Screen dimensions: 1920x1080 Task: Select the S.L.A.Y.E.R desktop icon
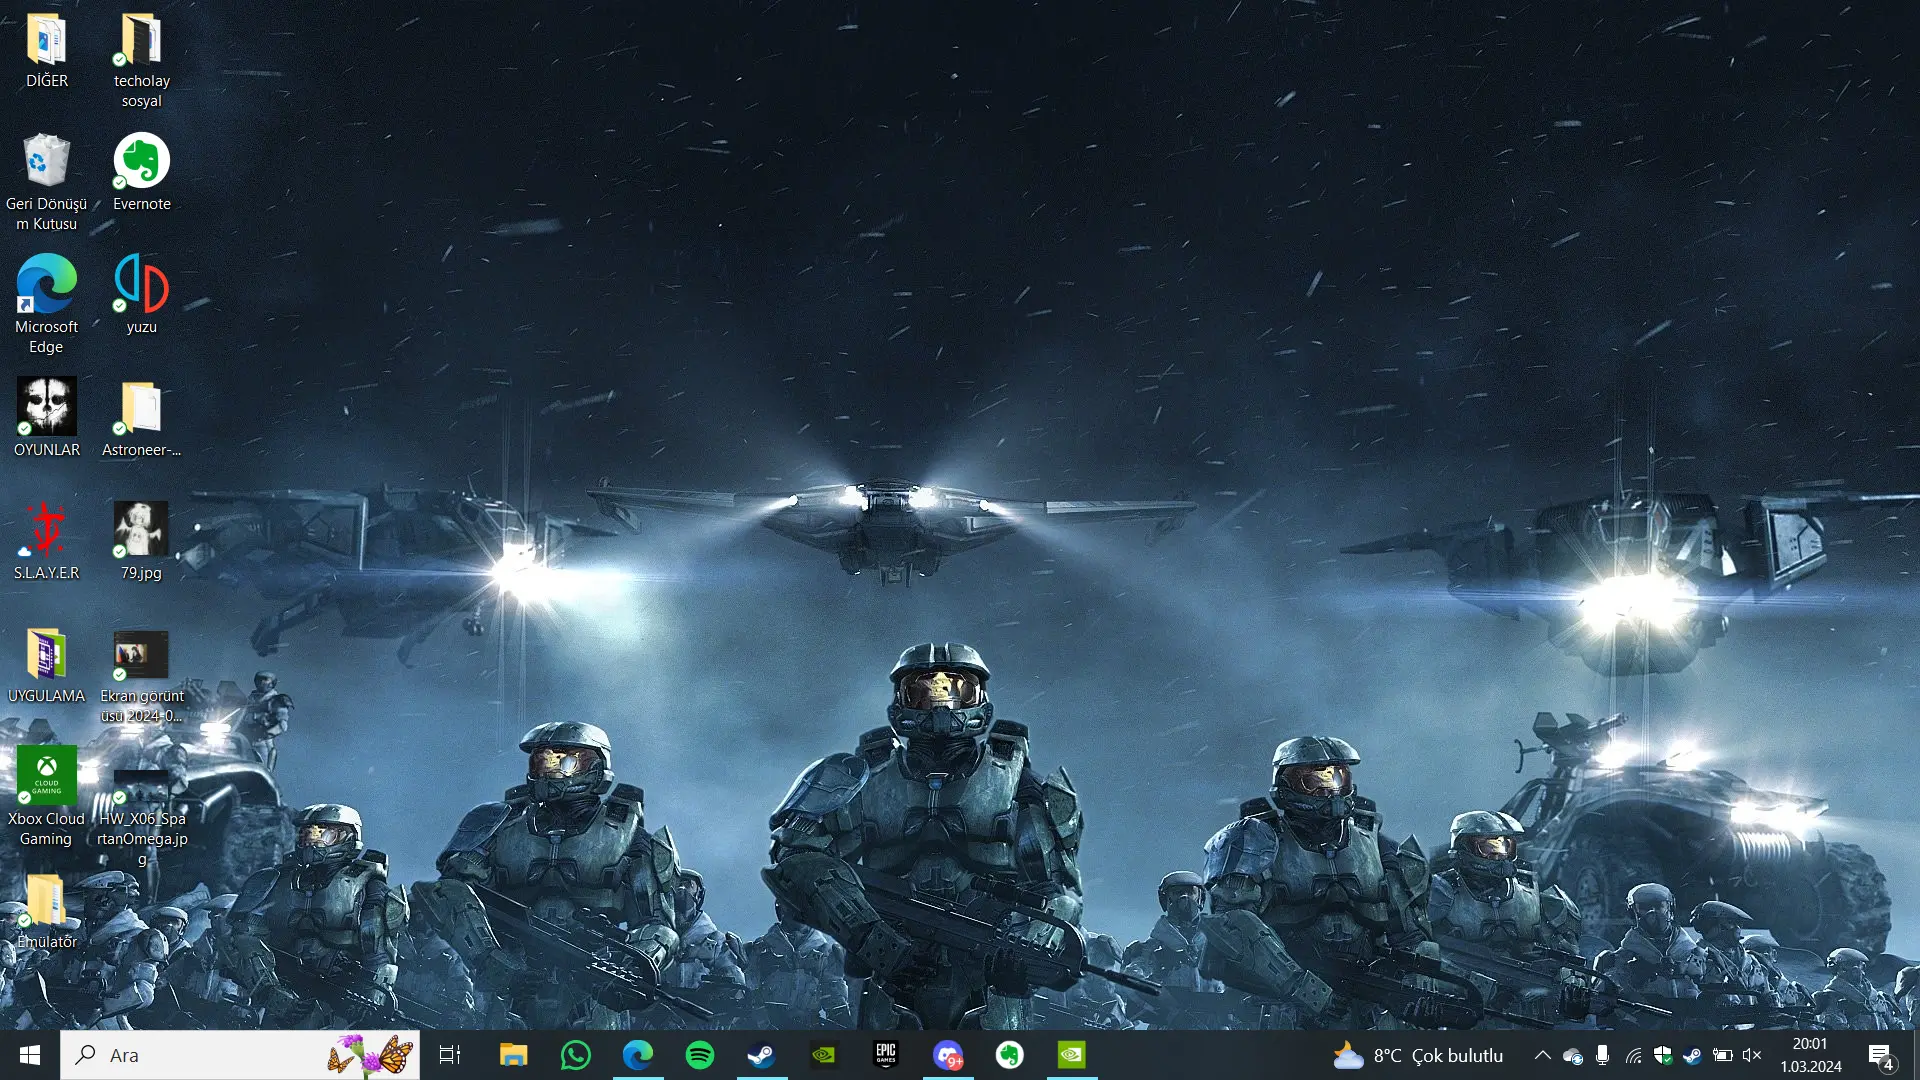pyautogui.click(x=46, y=541)
